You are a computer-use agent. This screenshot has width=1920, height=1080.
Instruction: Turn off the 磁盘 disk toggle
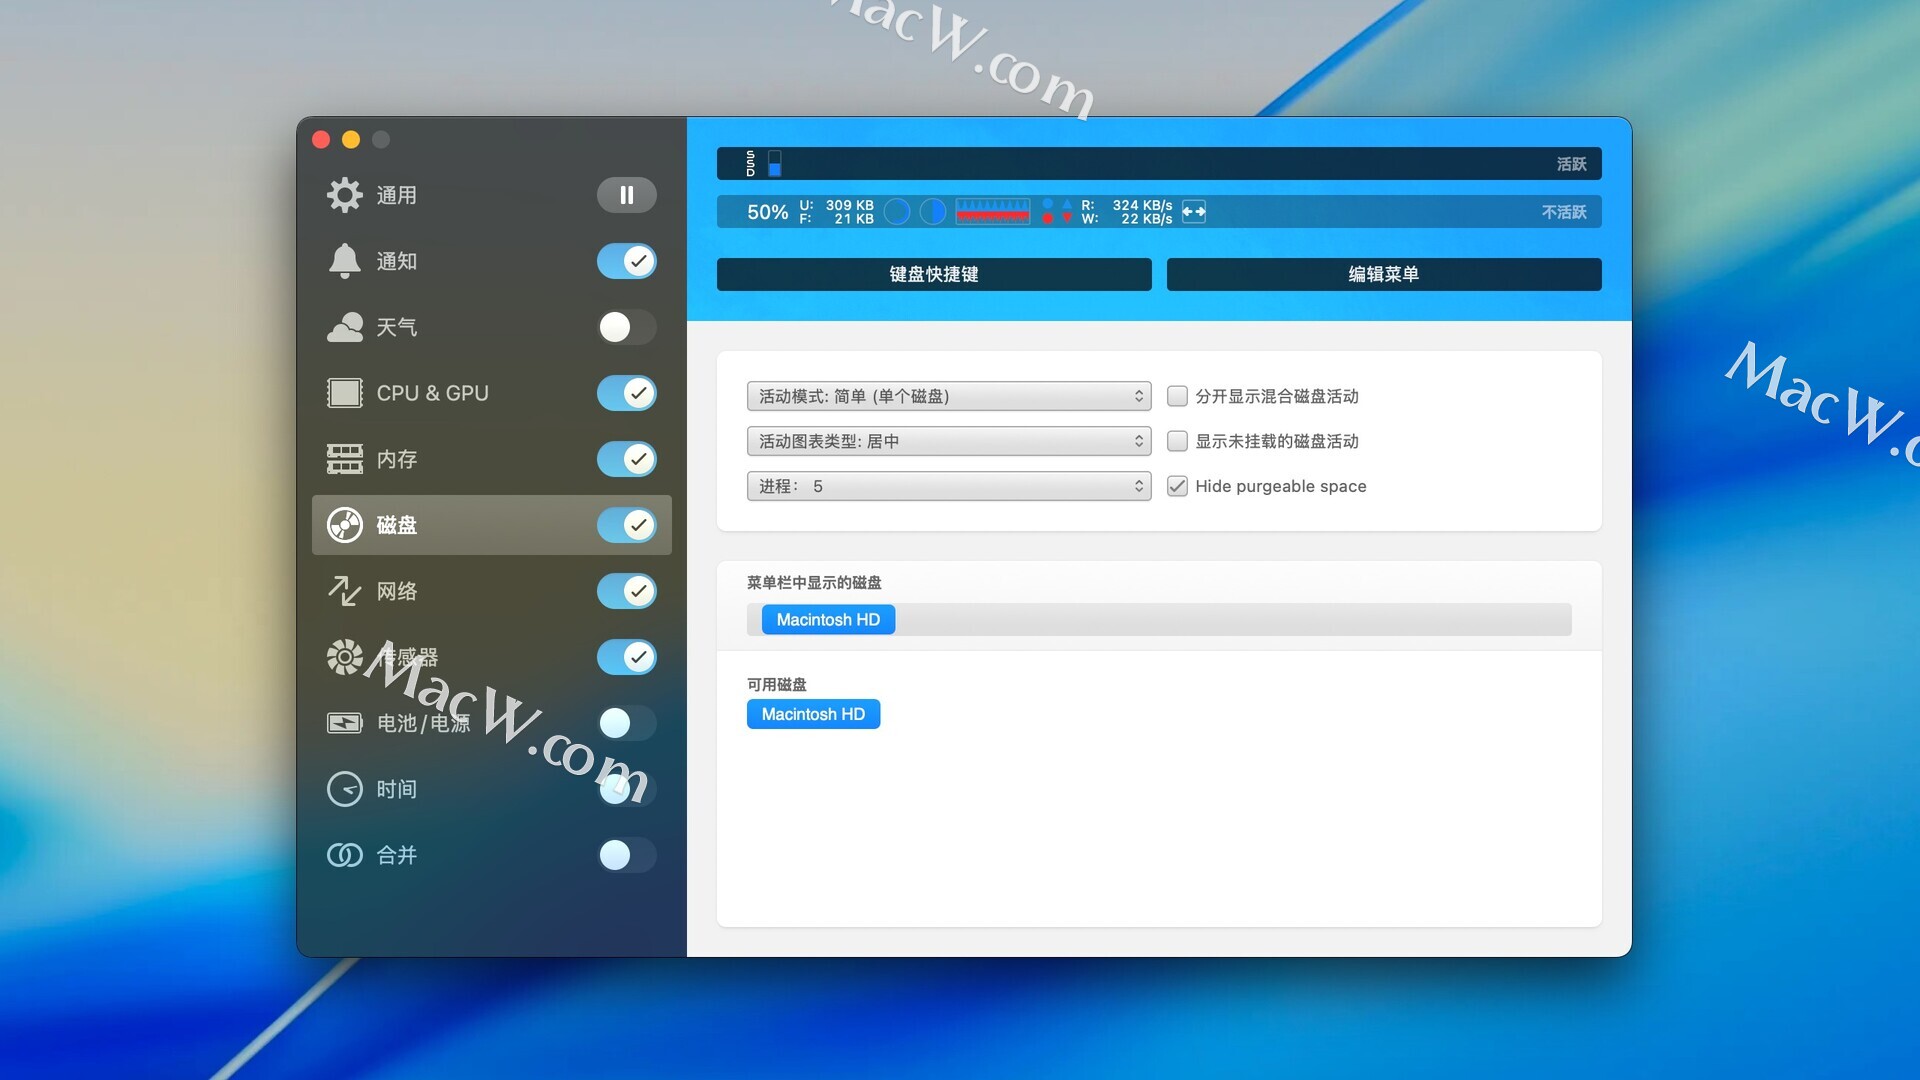click(626, 525)
